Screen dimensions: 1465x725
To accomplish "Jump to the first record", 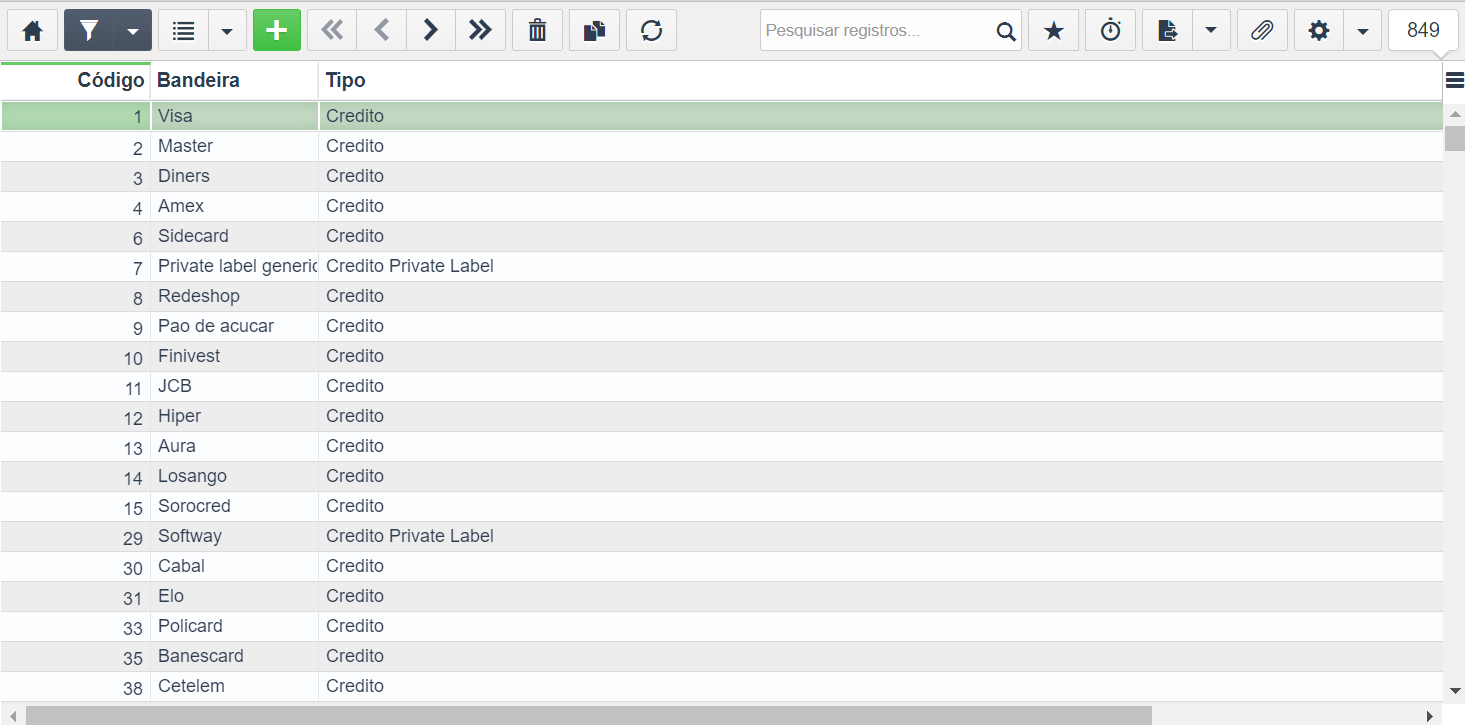I will point(332,30).
